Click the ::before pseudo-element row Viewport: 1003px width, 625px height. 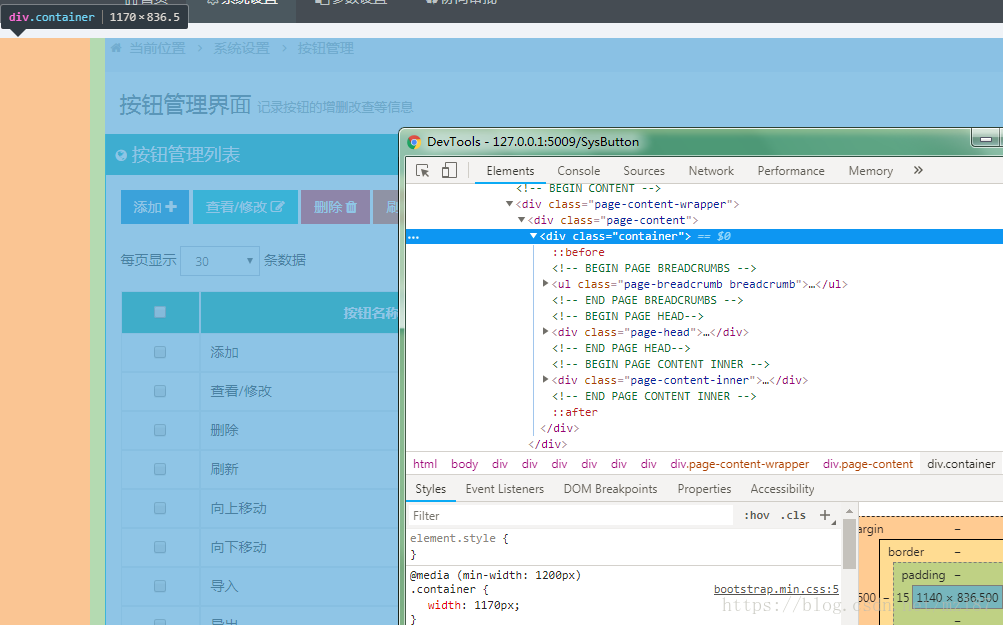pyautogui.click(x=578, y=252)
